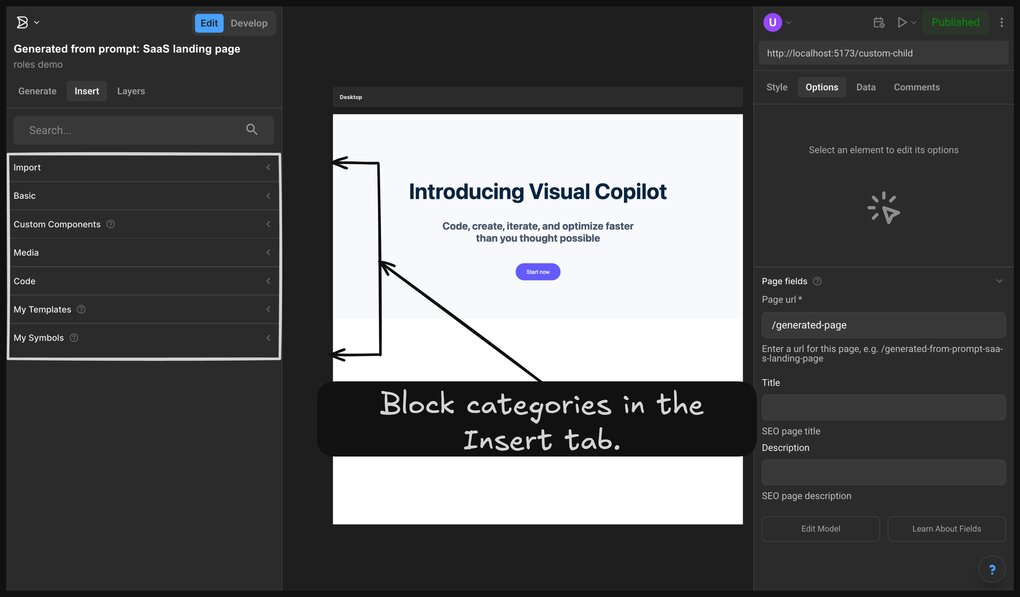Open the user avatar menu
This screenshot has width=1020, height=597.
click(x=772, y=21)
